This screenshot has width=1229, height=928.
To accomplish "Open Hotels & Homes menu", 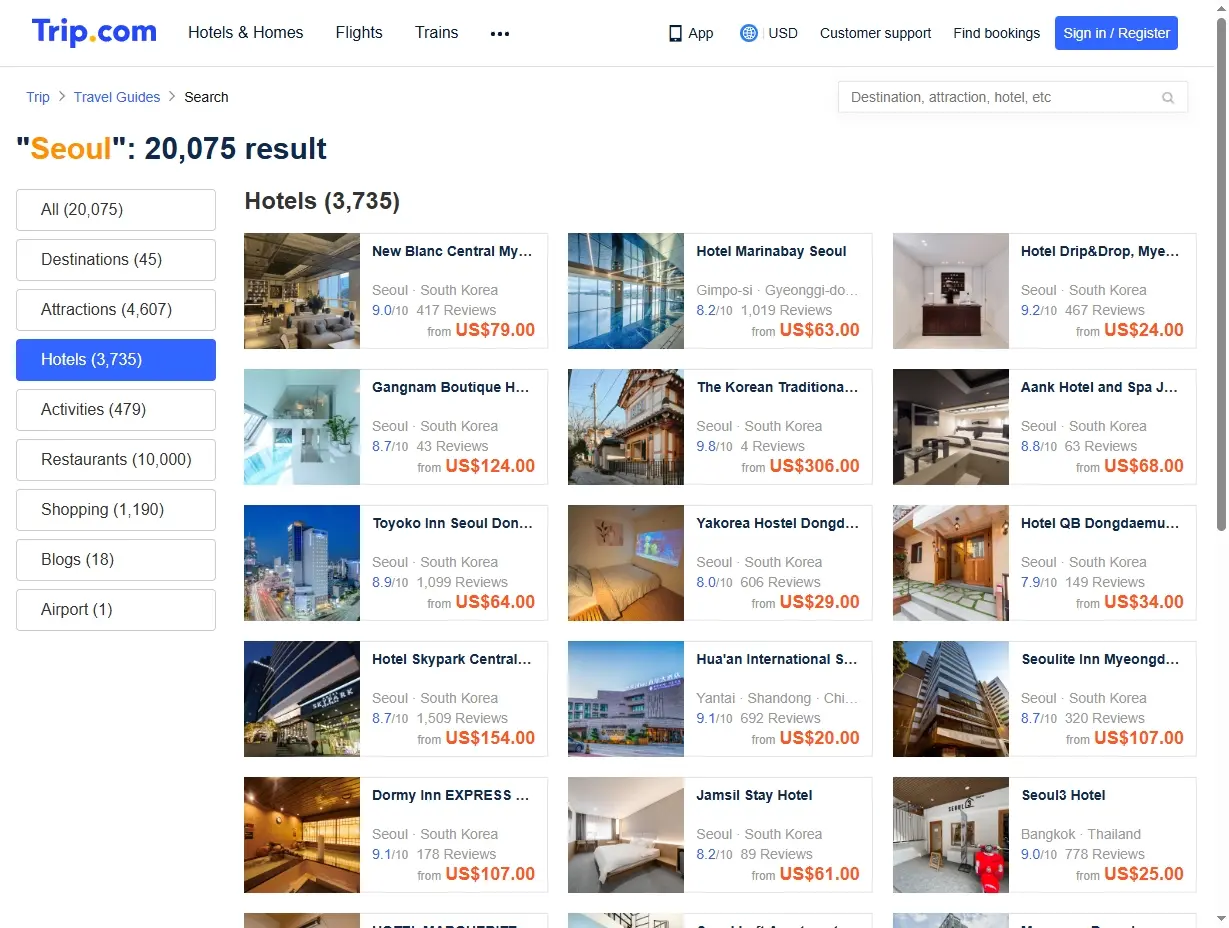I will pyautogui.click(x=246, y=32).
